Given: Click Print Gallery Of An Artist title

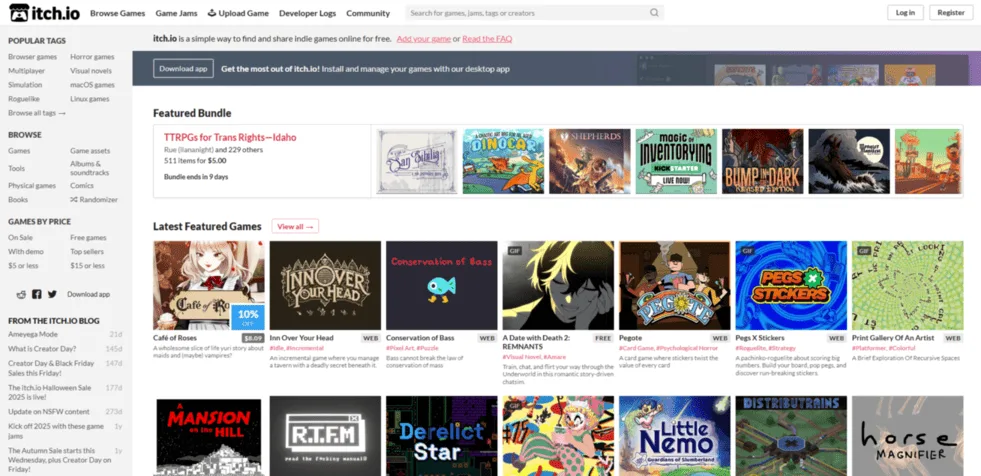Looking at the screenshot, I should point(893,338).
